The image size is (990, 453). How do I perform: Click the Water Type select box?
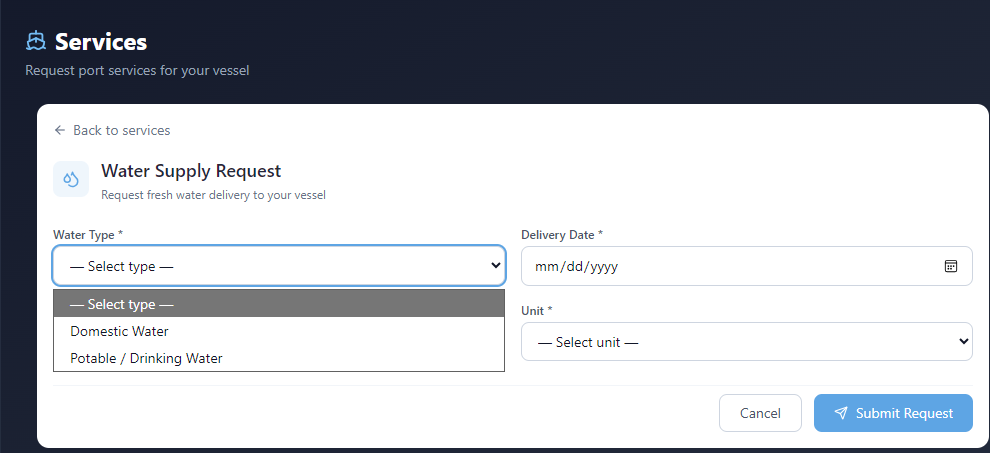pos(279,266)
